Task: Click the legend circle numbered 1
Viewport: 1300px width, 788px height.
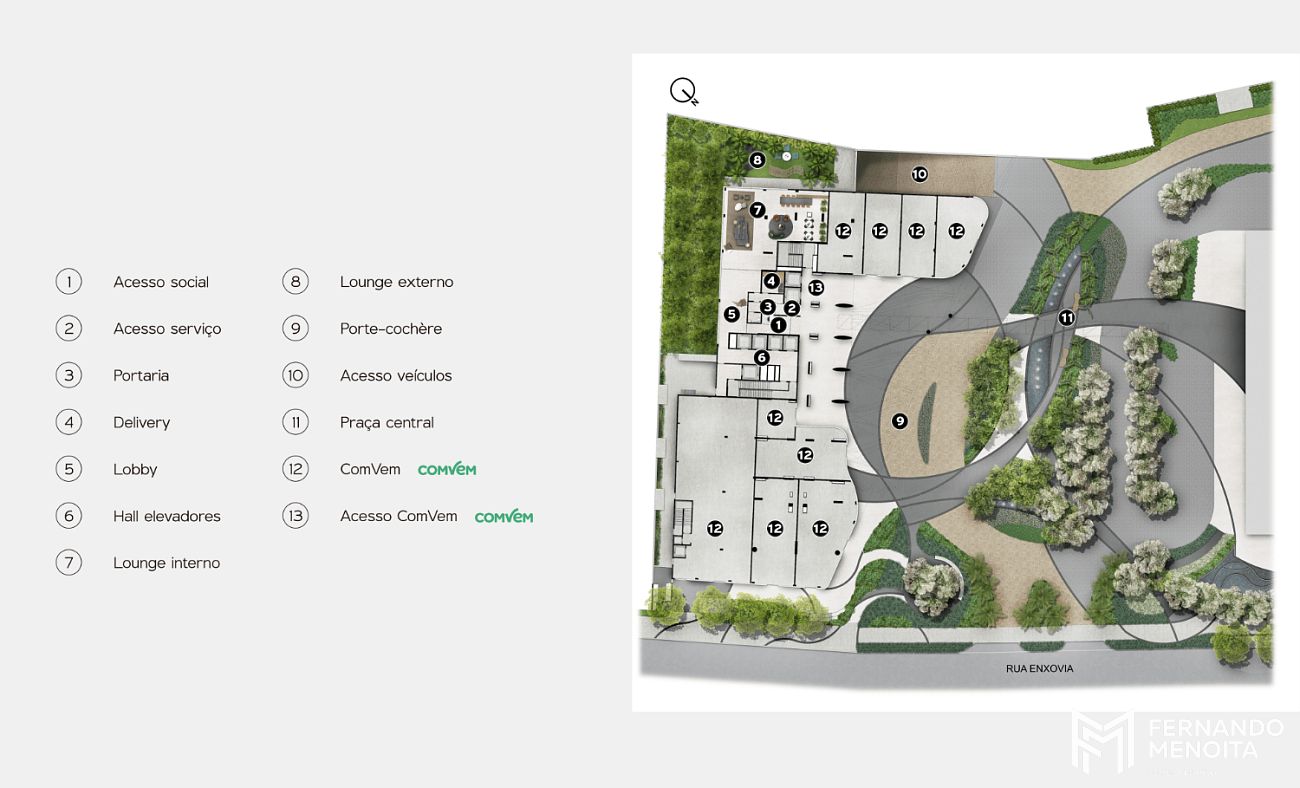Action: (x=68, y=282)
